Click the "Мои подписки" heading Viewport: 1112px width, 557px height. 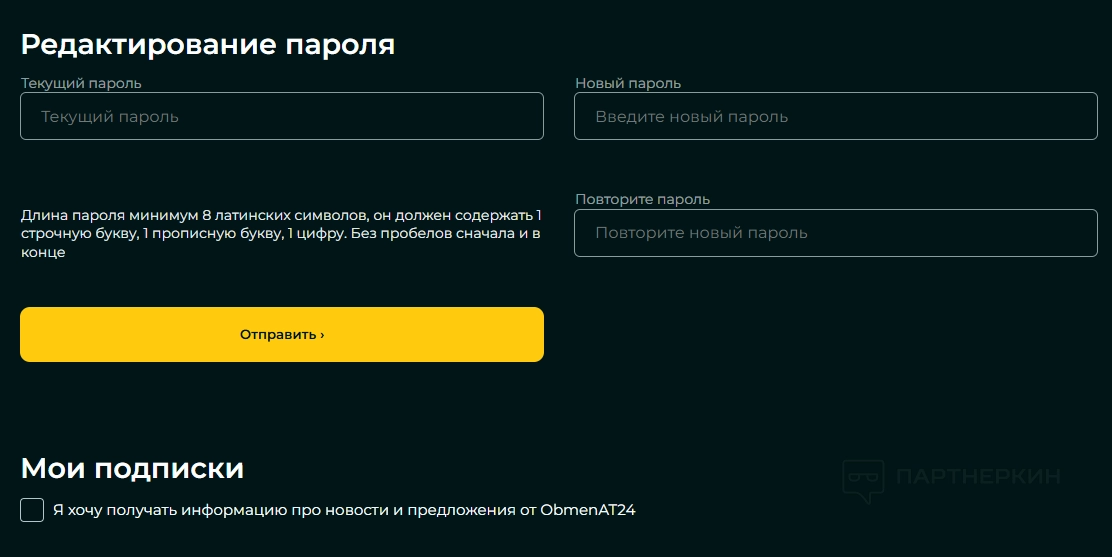point(132,468)
